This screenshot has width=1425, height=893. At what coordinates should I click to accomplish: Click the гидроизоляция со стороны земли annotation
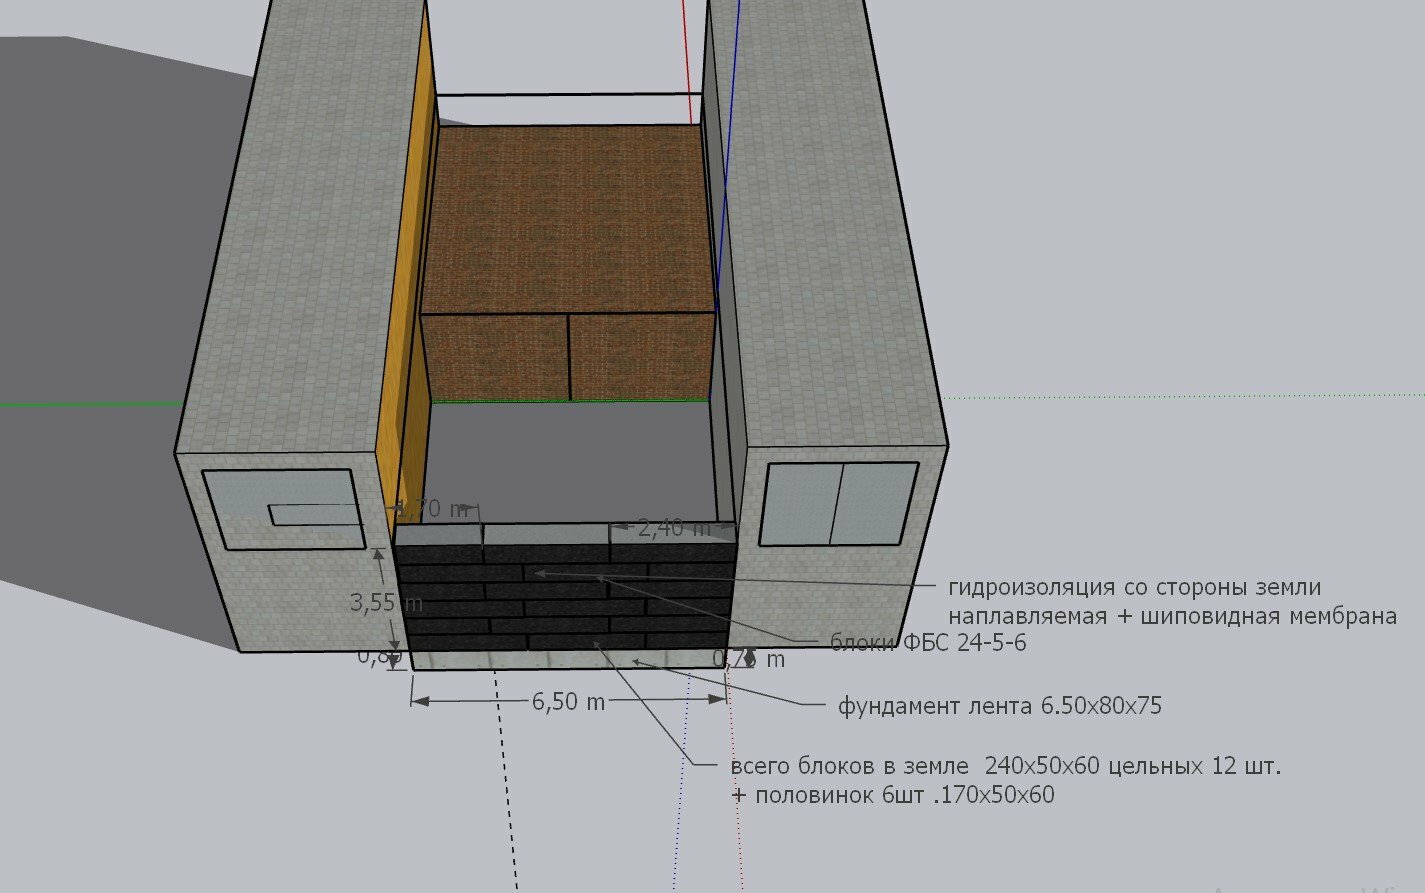(x=1135, y=587)
